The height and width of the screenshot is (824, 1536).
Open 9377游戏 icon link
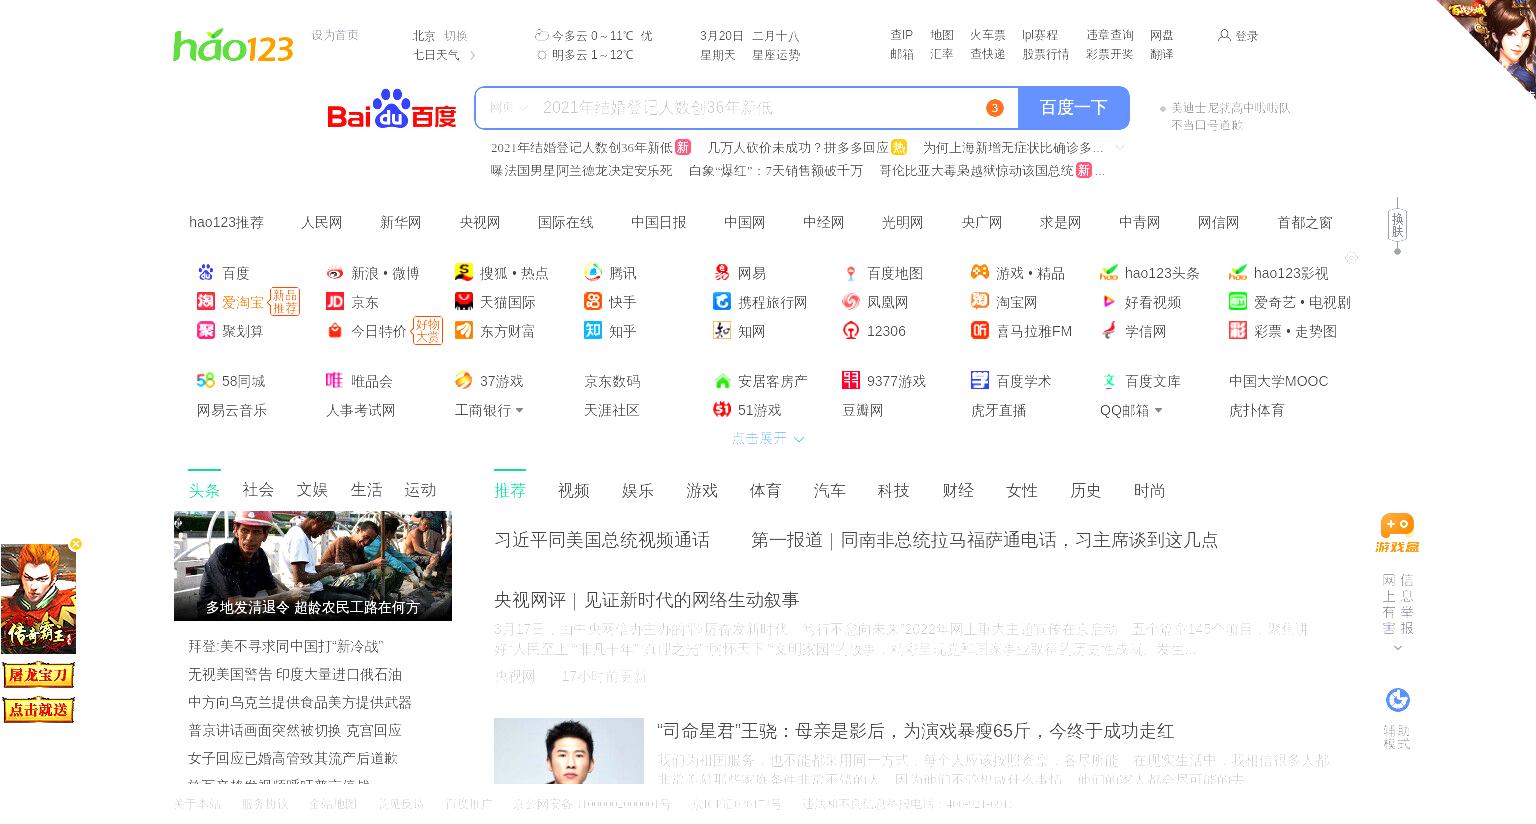(x=851, y=380)
